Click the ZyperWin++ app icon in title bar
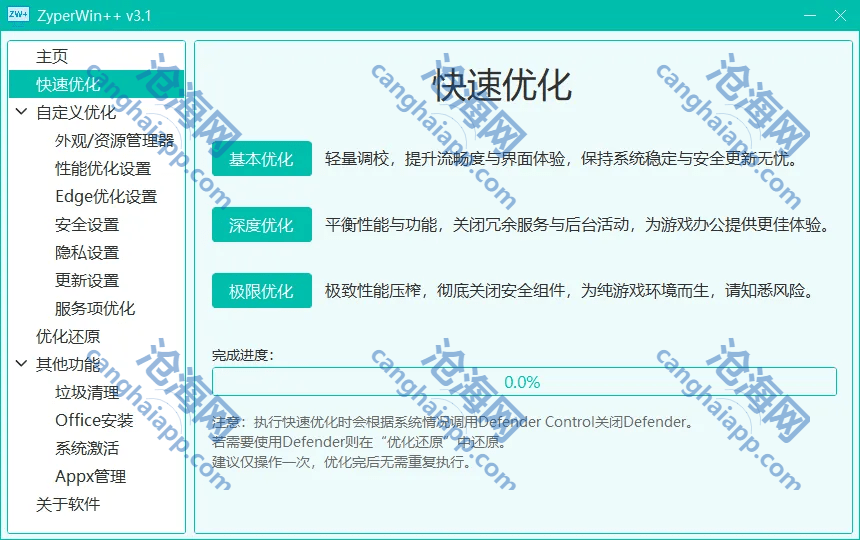 point(18,14)
